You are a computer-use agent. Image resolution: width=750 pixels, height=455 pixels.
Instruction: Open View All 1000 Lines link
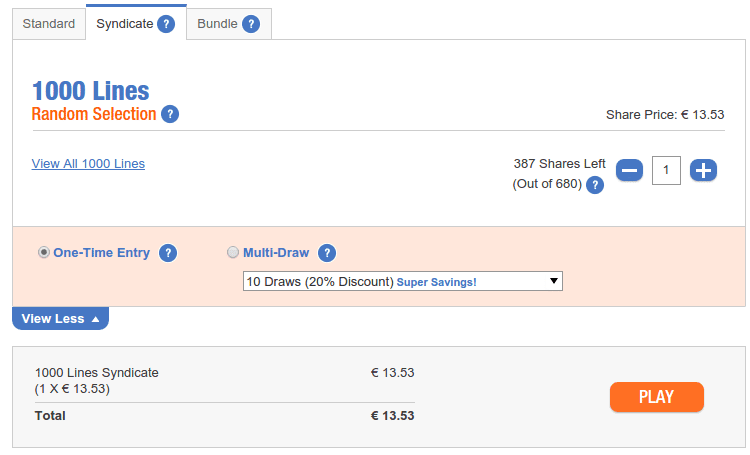88,164
